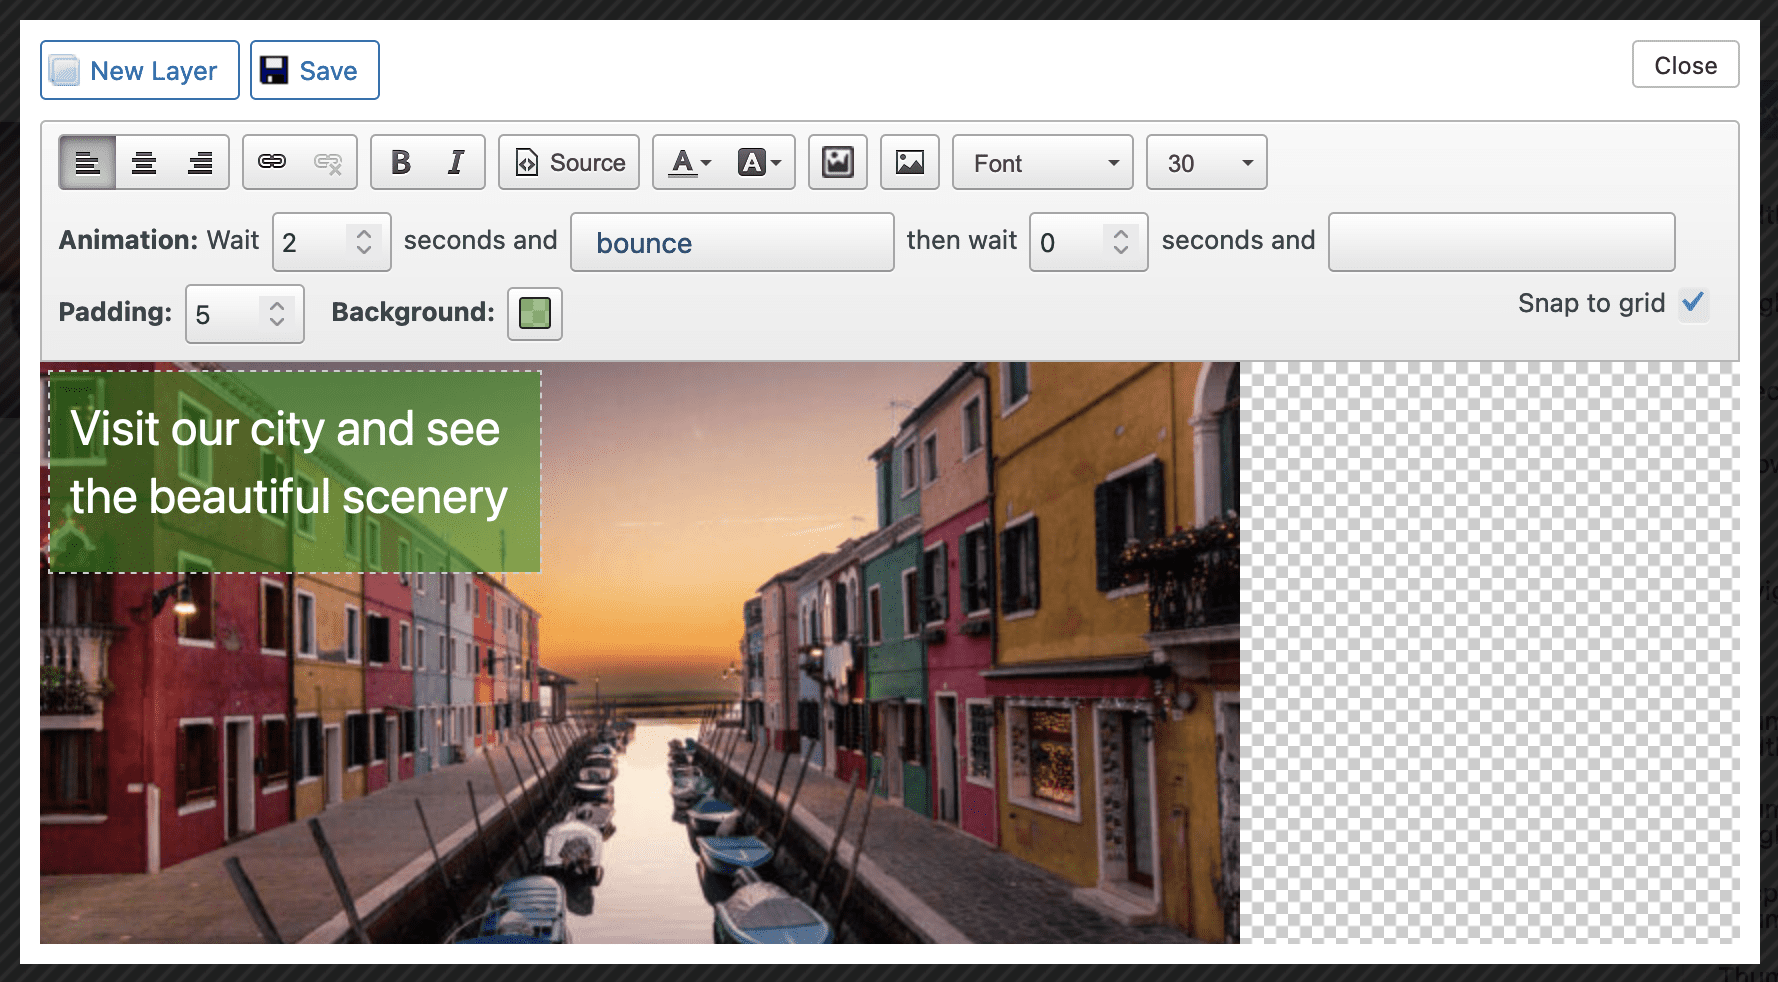Center-align the layer text
The image size is (1778, 982).
point(144,163)
